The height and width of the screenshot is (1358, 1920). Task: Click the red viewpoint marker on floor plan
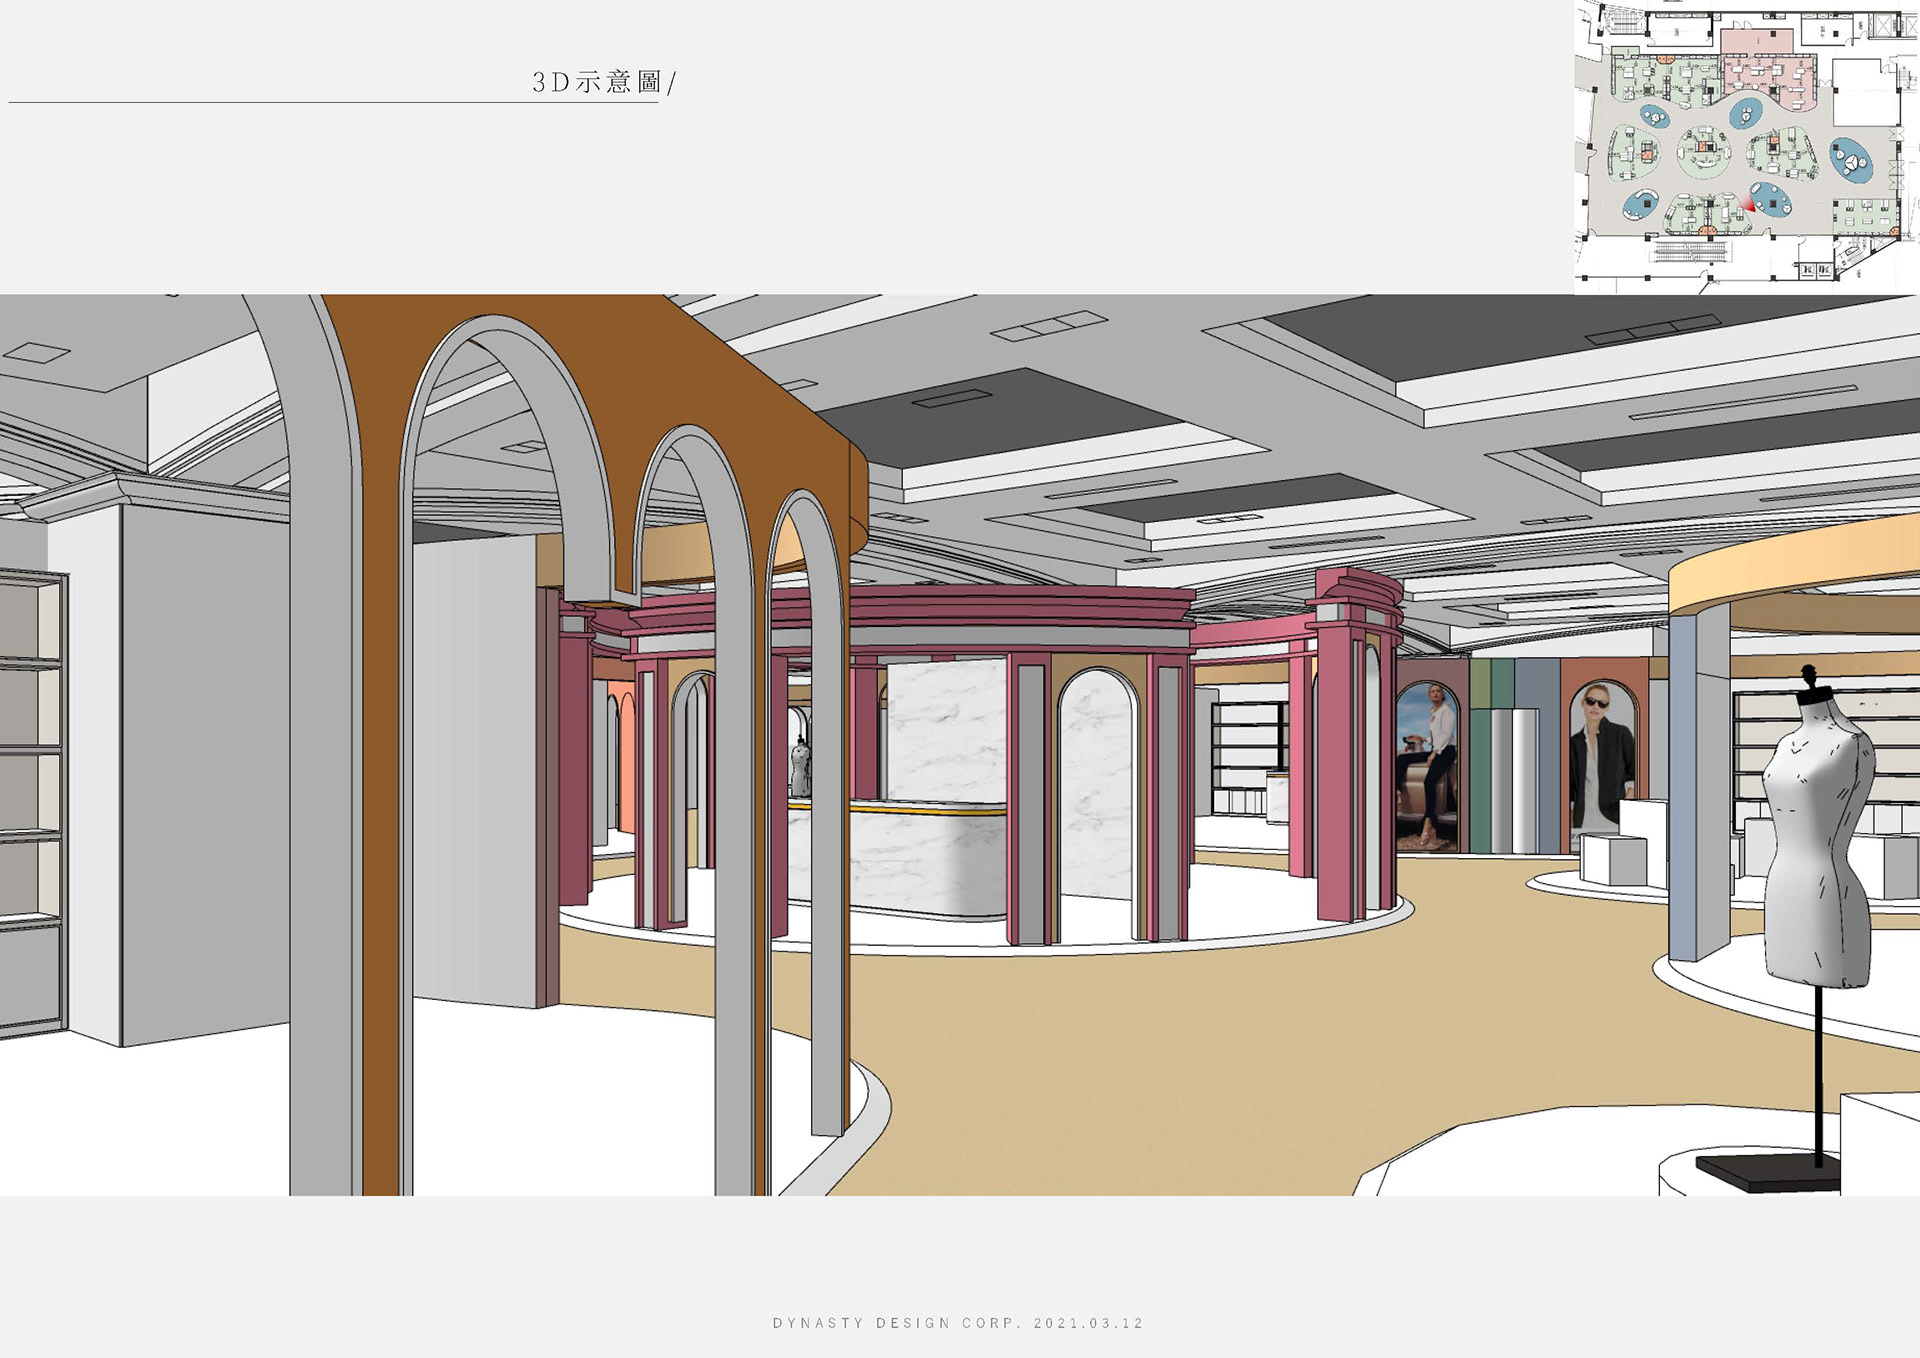[1749, 204]
